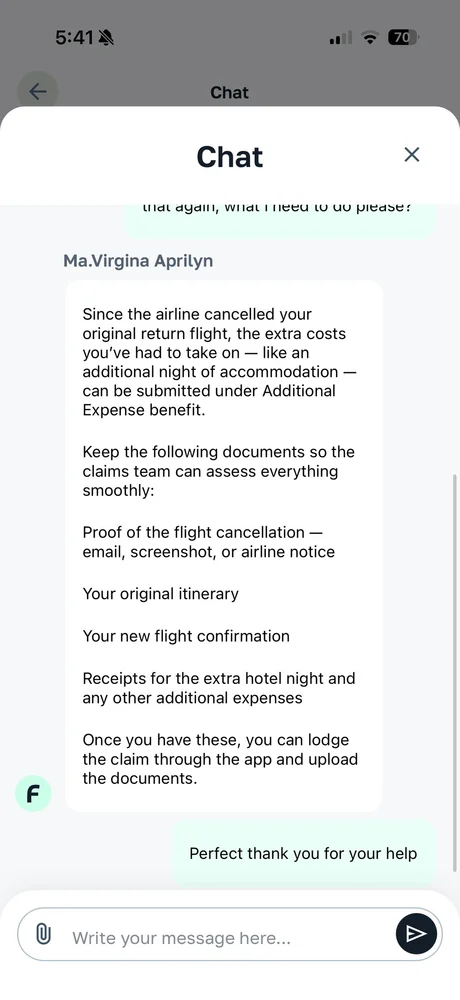460x1000 pixels.
Task: Tap the bold Chat sheet heading
Action: point(230,157)
